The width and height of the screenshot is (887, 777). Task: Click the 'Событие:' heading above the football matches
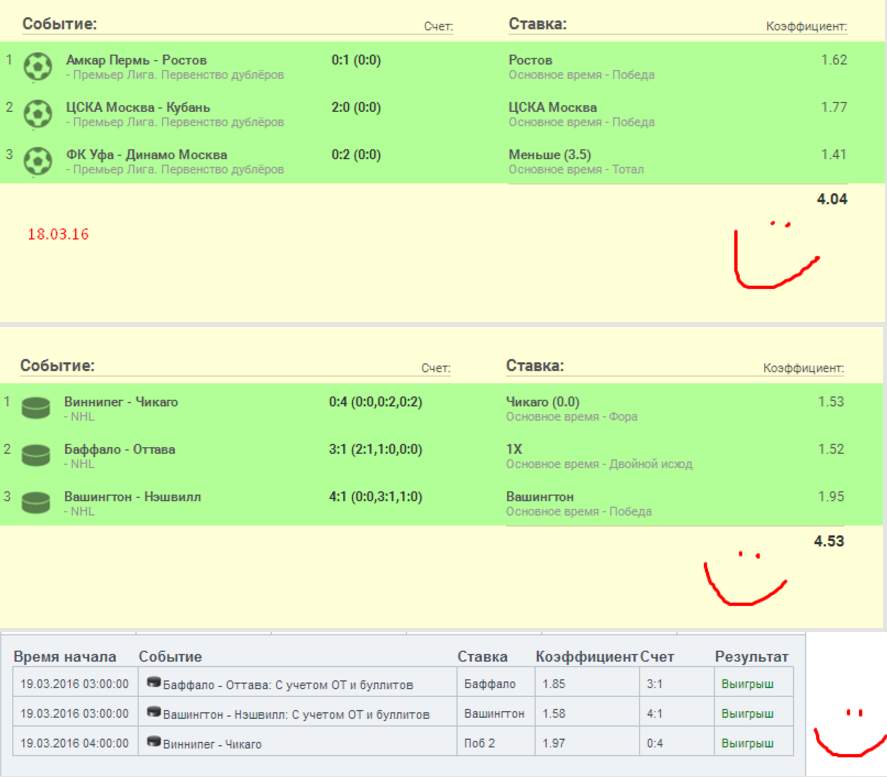coord(59,24)
